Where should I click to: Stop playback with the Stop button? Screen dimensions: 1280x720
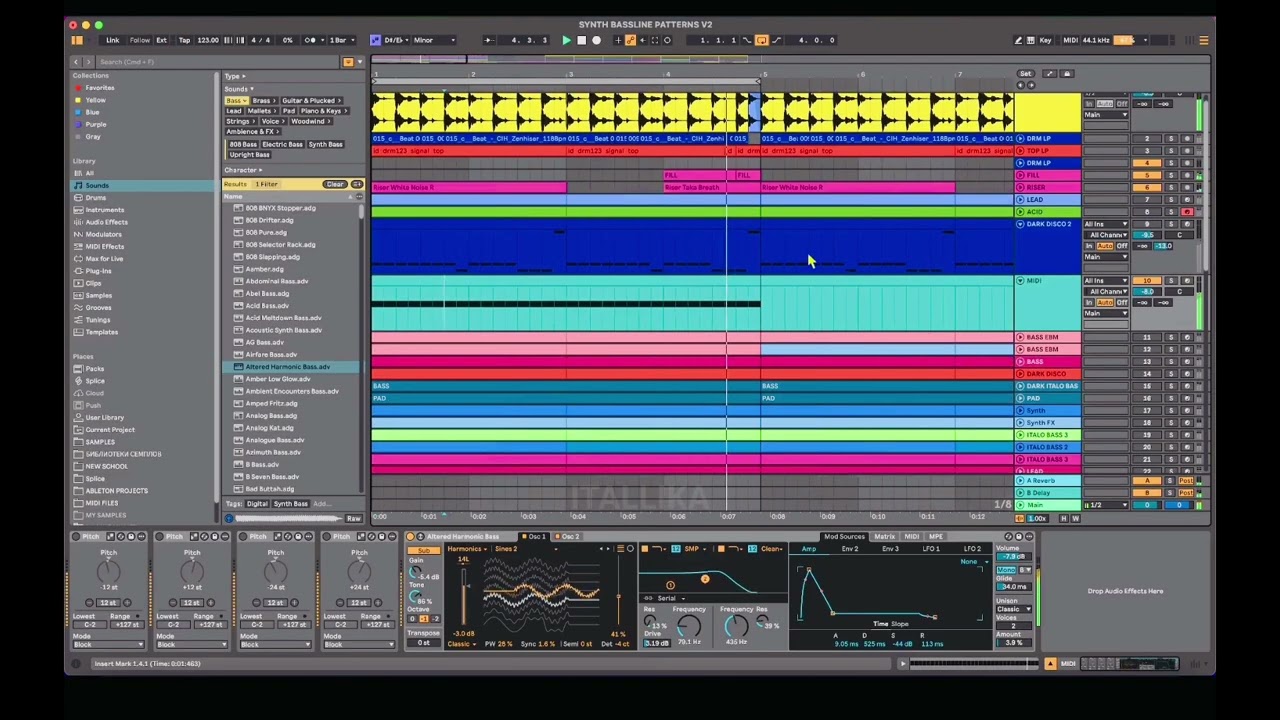[x=581, y=40]
